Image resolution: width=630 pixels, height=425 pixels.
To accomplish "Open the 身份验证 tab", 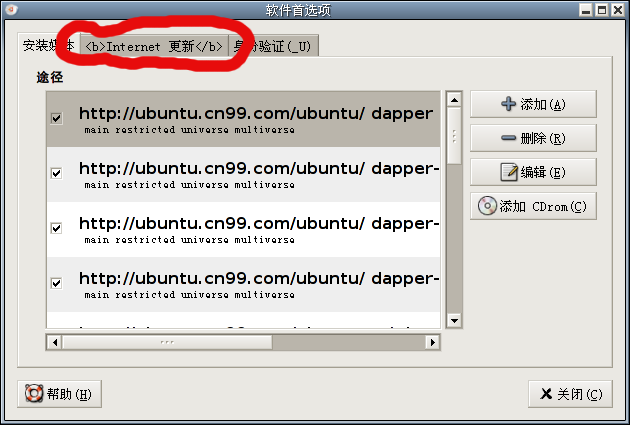I will [273, 46].
